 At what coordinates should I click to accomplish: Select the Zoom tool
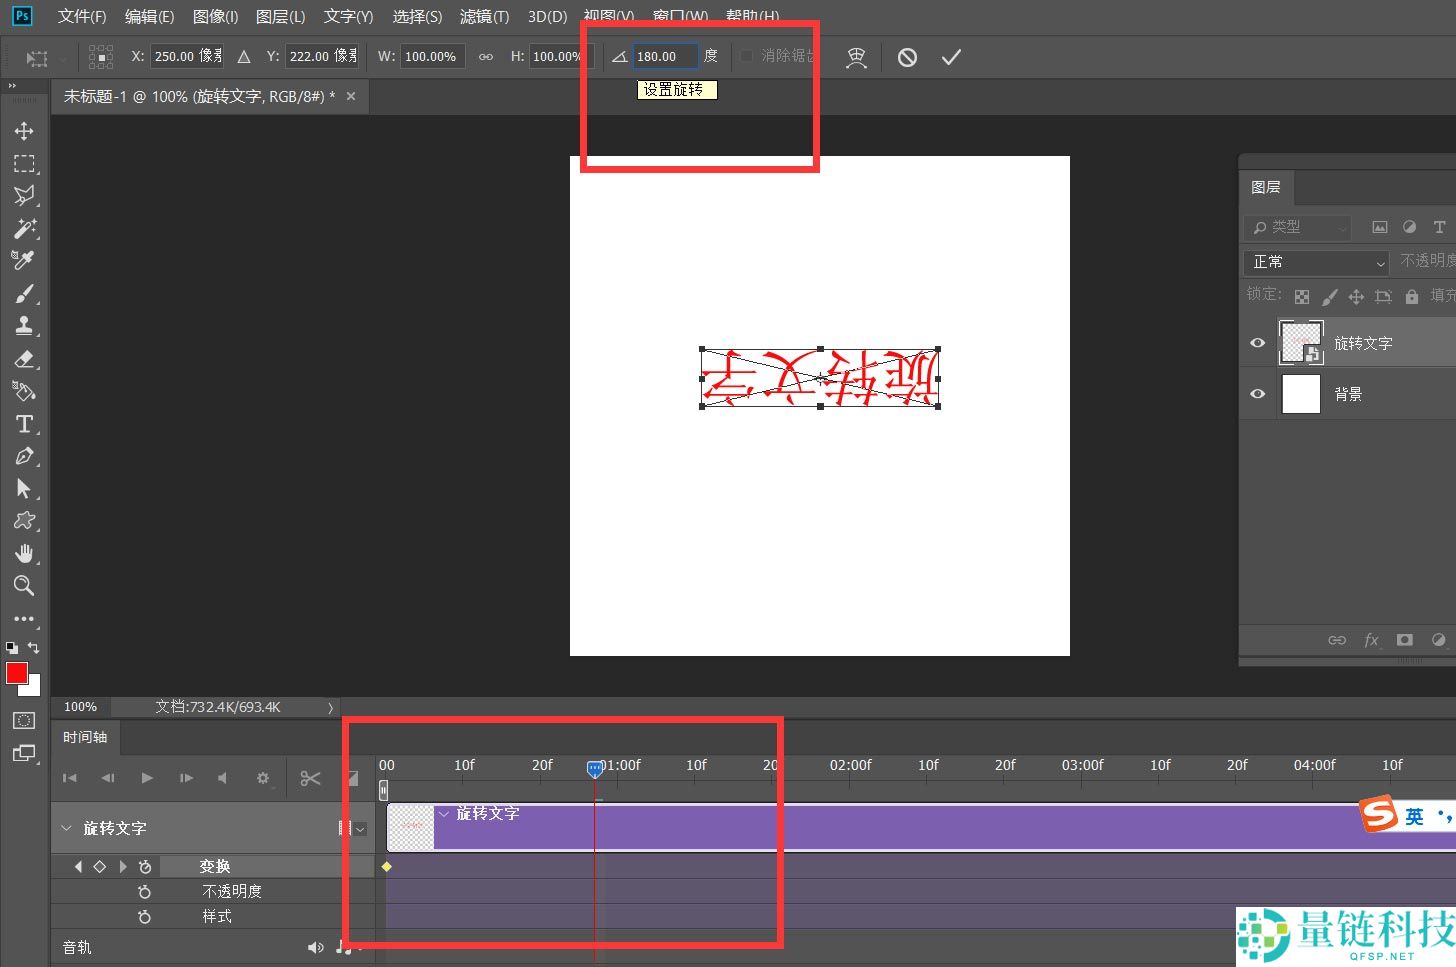[x=24, y=586]
